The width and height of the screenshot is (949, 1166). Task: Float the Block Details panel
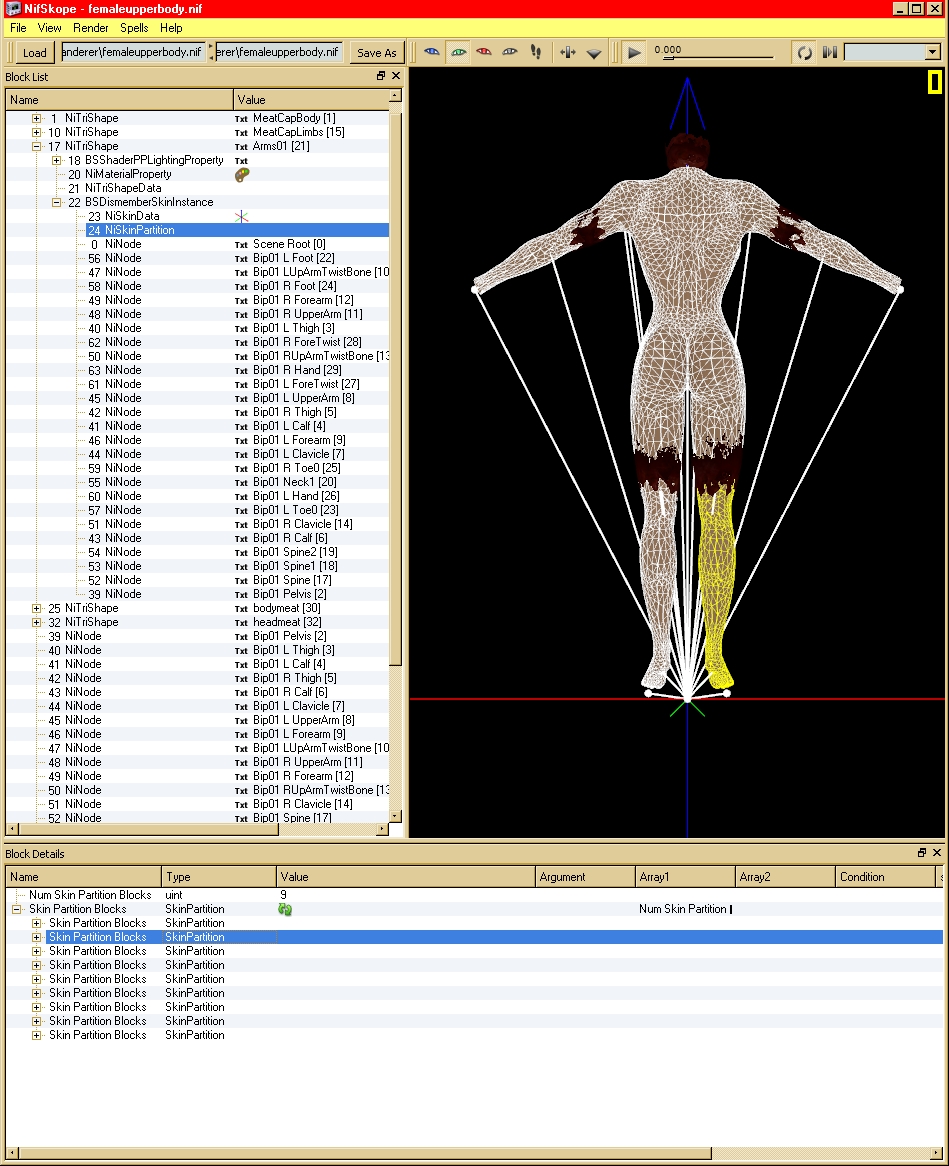click(921, 852)
